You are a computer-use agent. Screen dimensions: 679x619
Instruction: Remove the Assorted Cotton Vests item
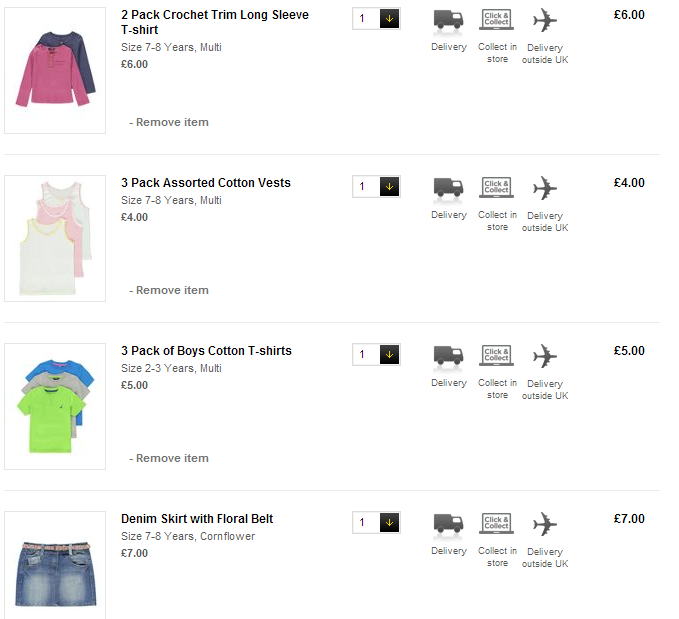point(169,290)
